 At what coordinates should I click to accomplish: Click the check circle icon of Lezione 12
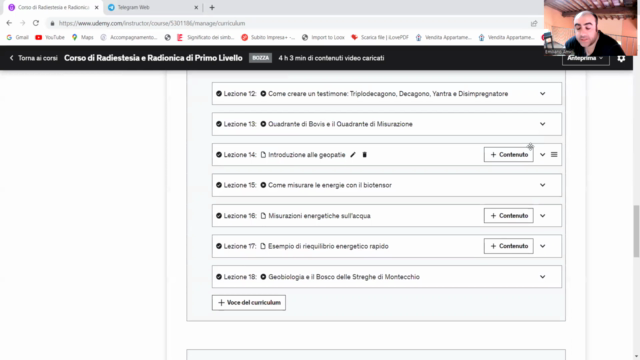[x=219, y=94]
